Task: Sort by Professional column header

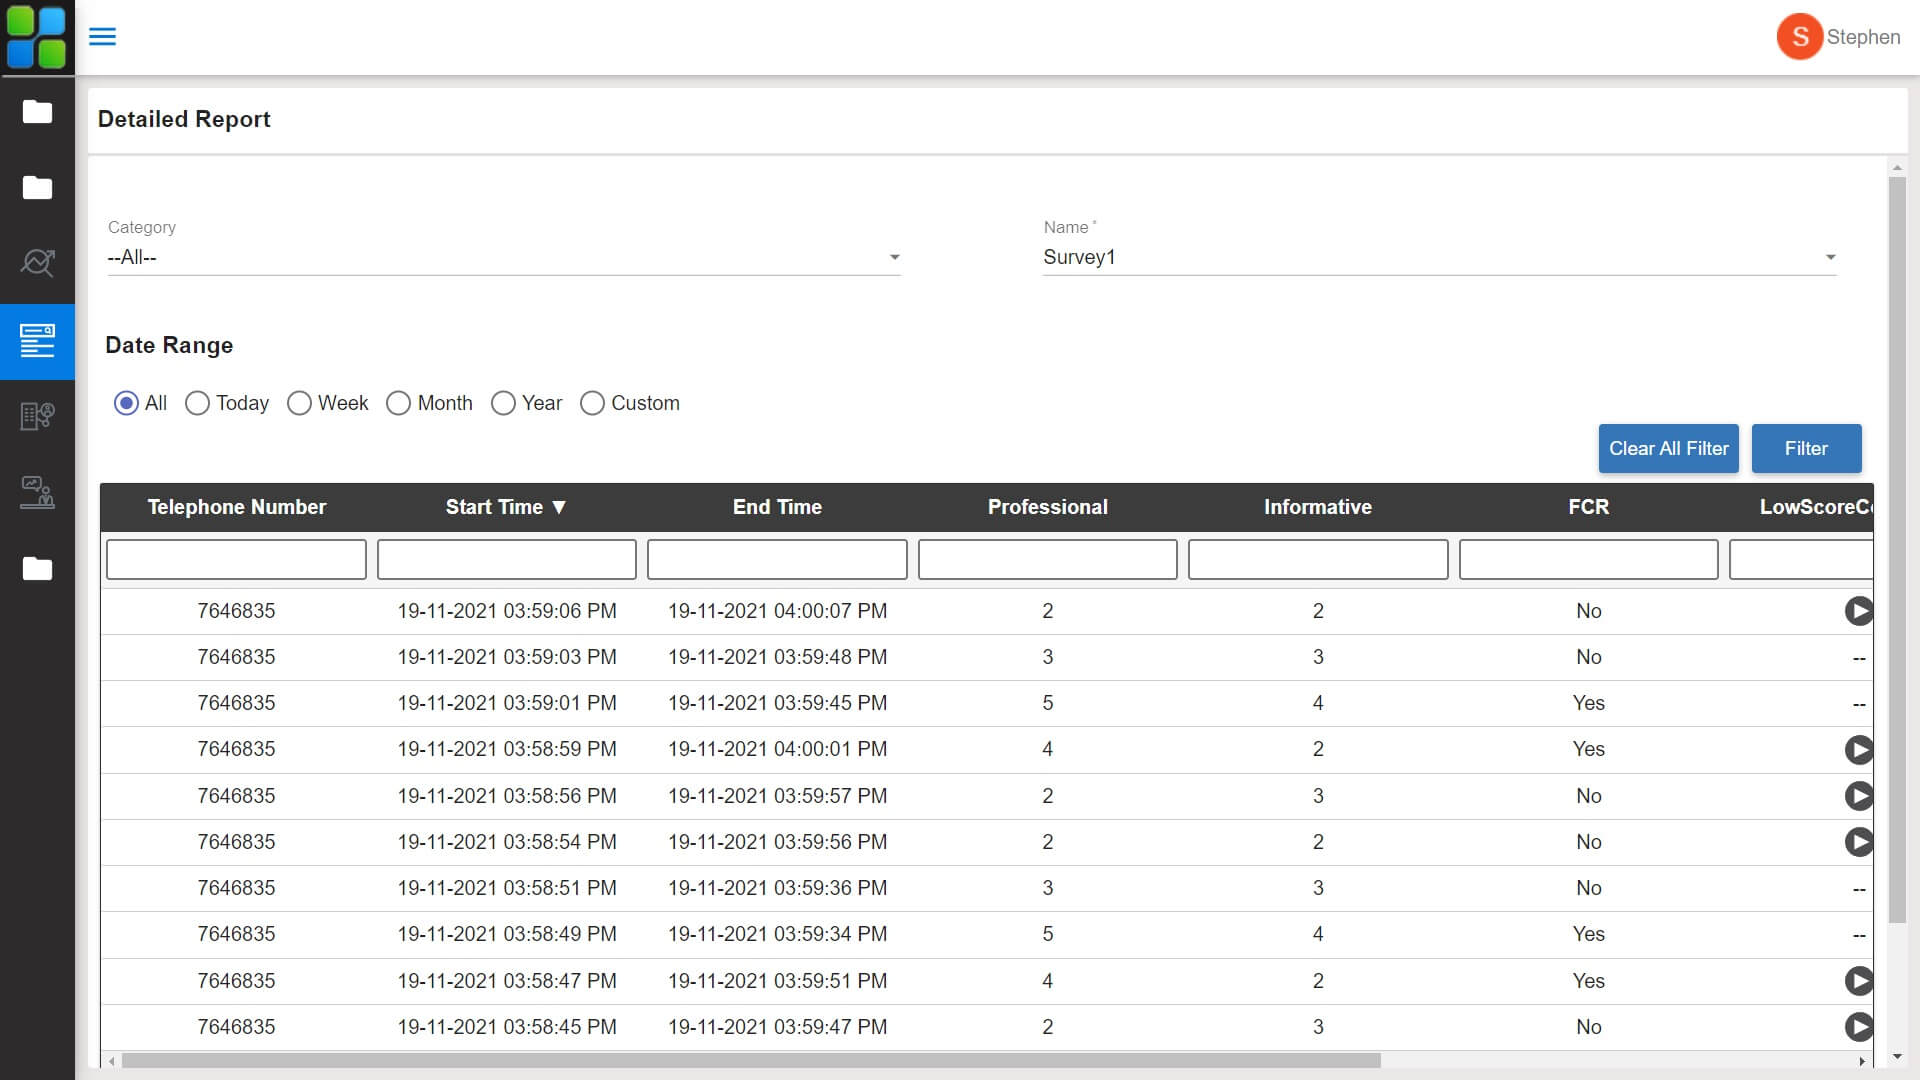Action: (x=1047, y=507)
